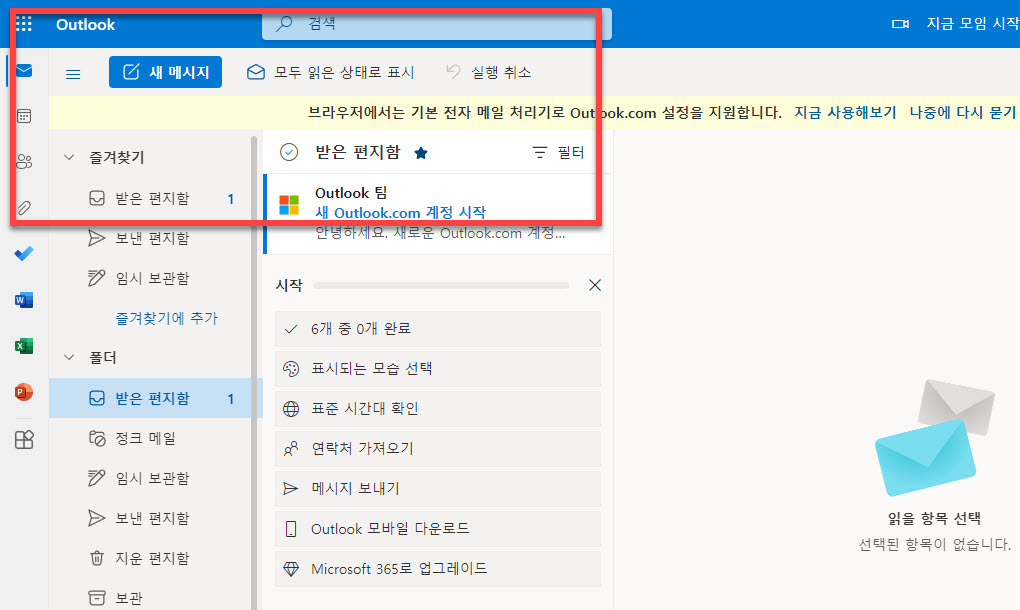
Task: Click the Microsoft logo on Outlook 팀 mail
Action: click(289, 205)
